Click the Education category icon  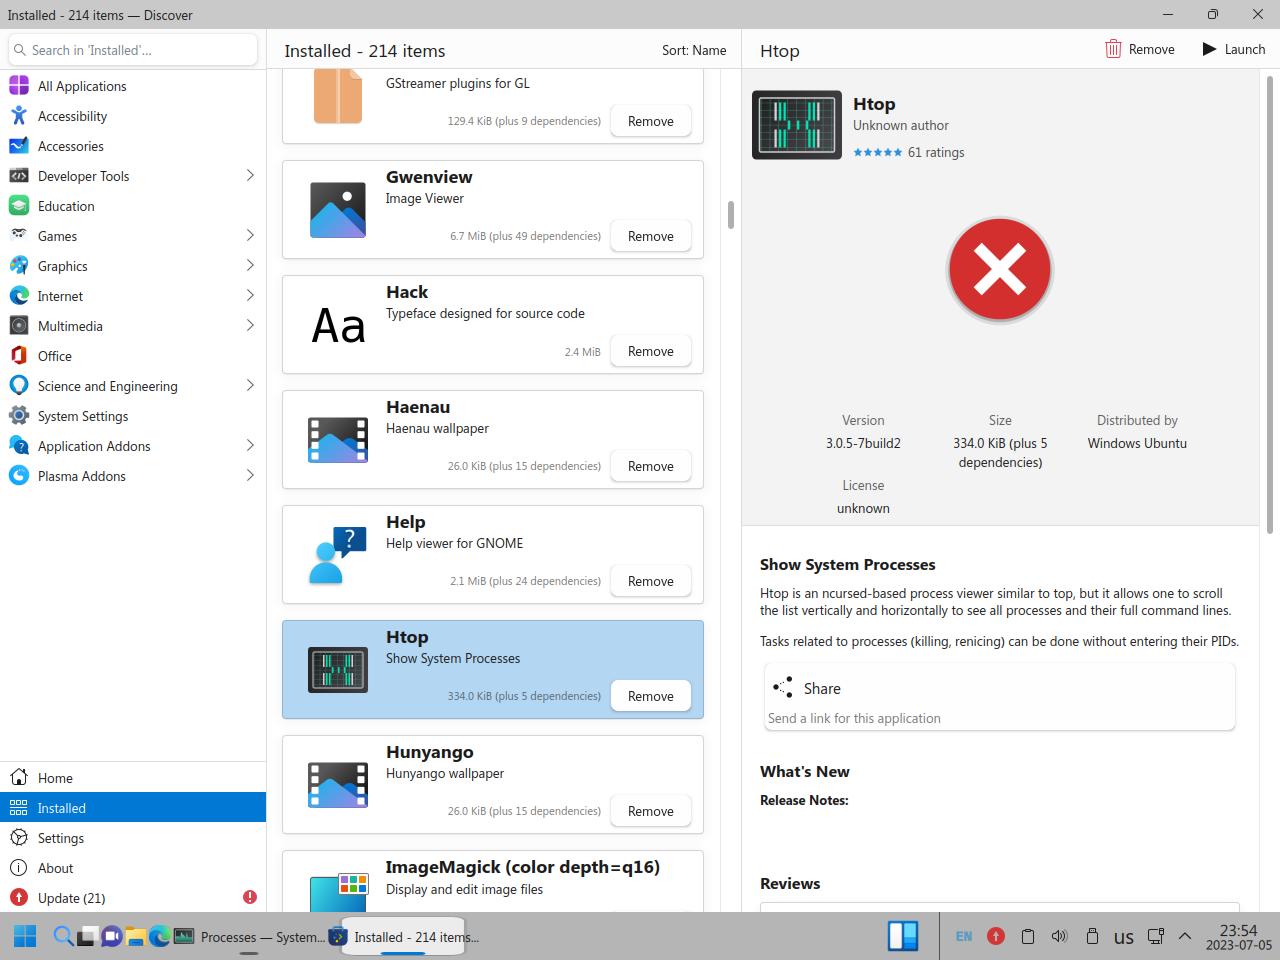click(x=19, y=206)
